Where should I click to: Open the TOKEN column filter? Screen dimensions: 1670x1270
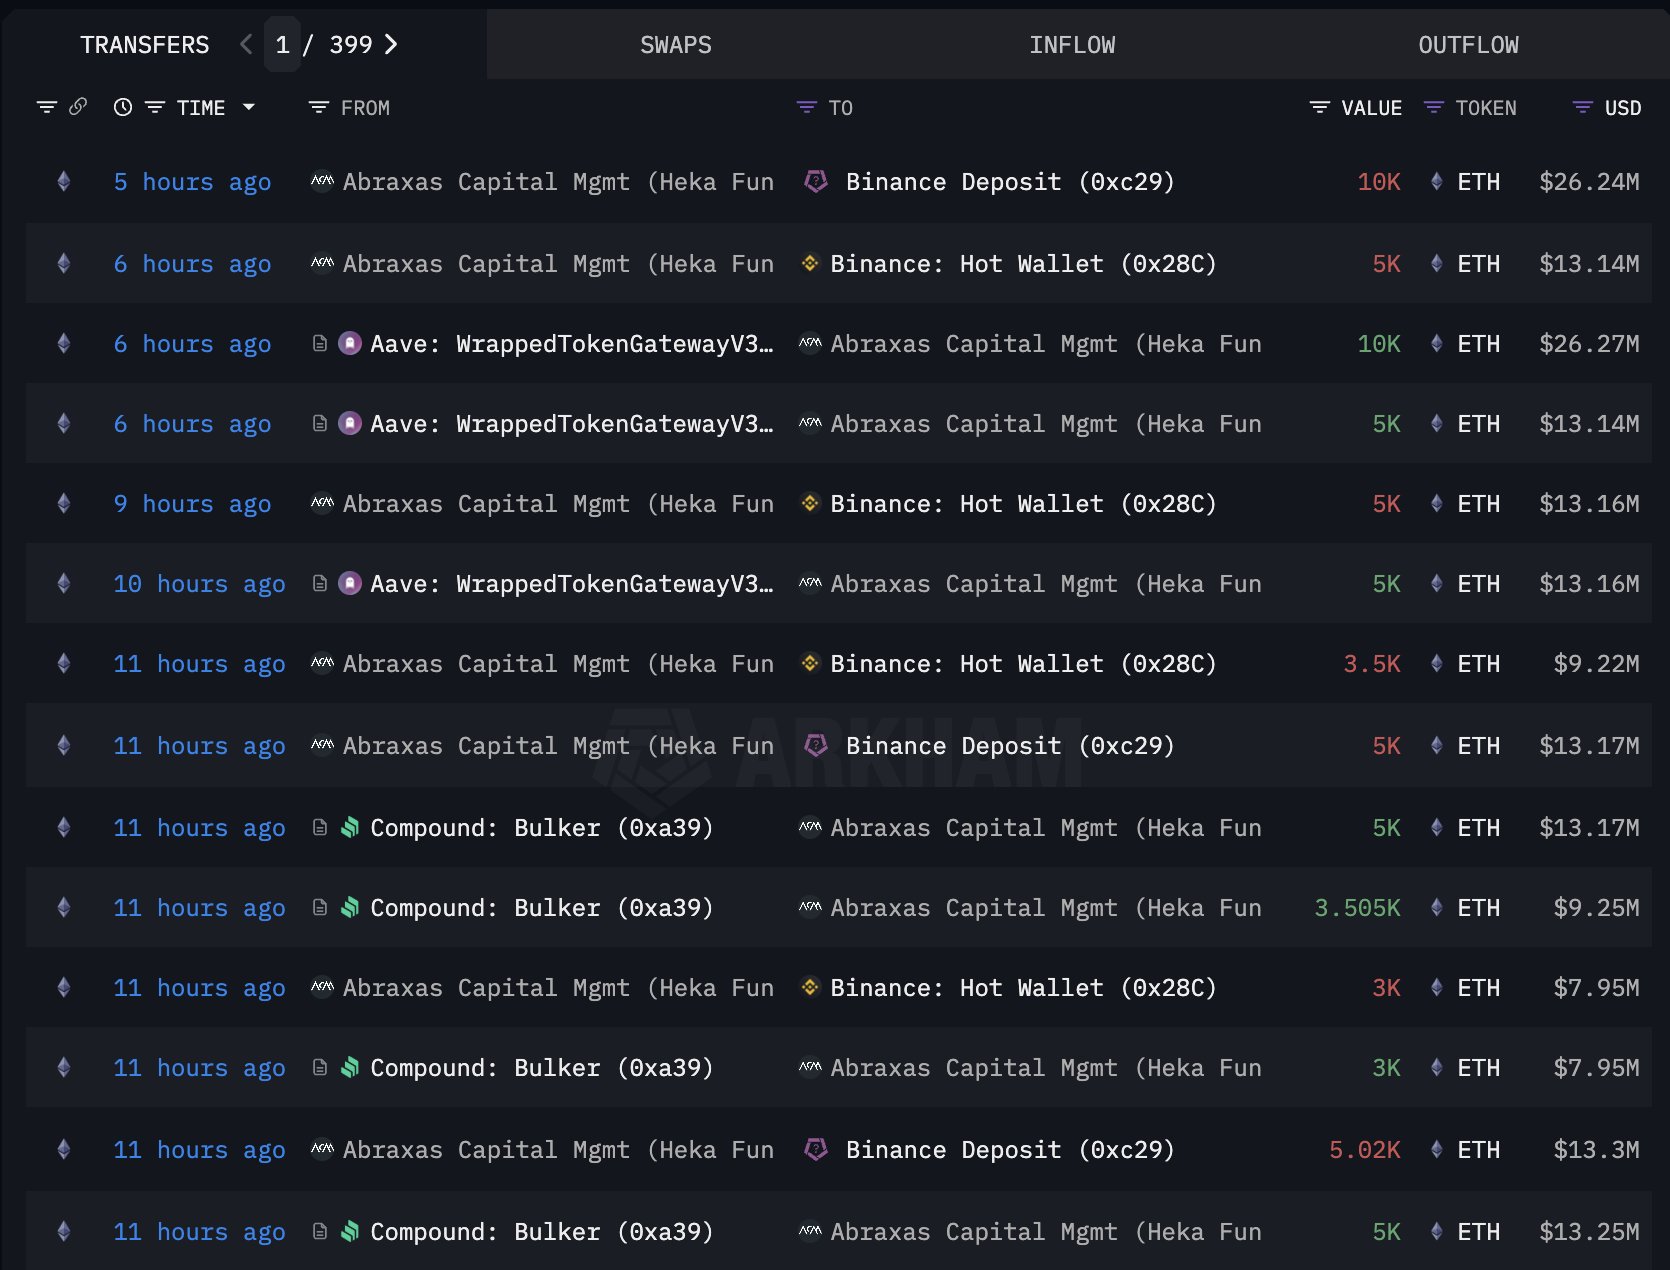click(1433, 107)
